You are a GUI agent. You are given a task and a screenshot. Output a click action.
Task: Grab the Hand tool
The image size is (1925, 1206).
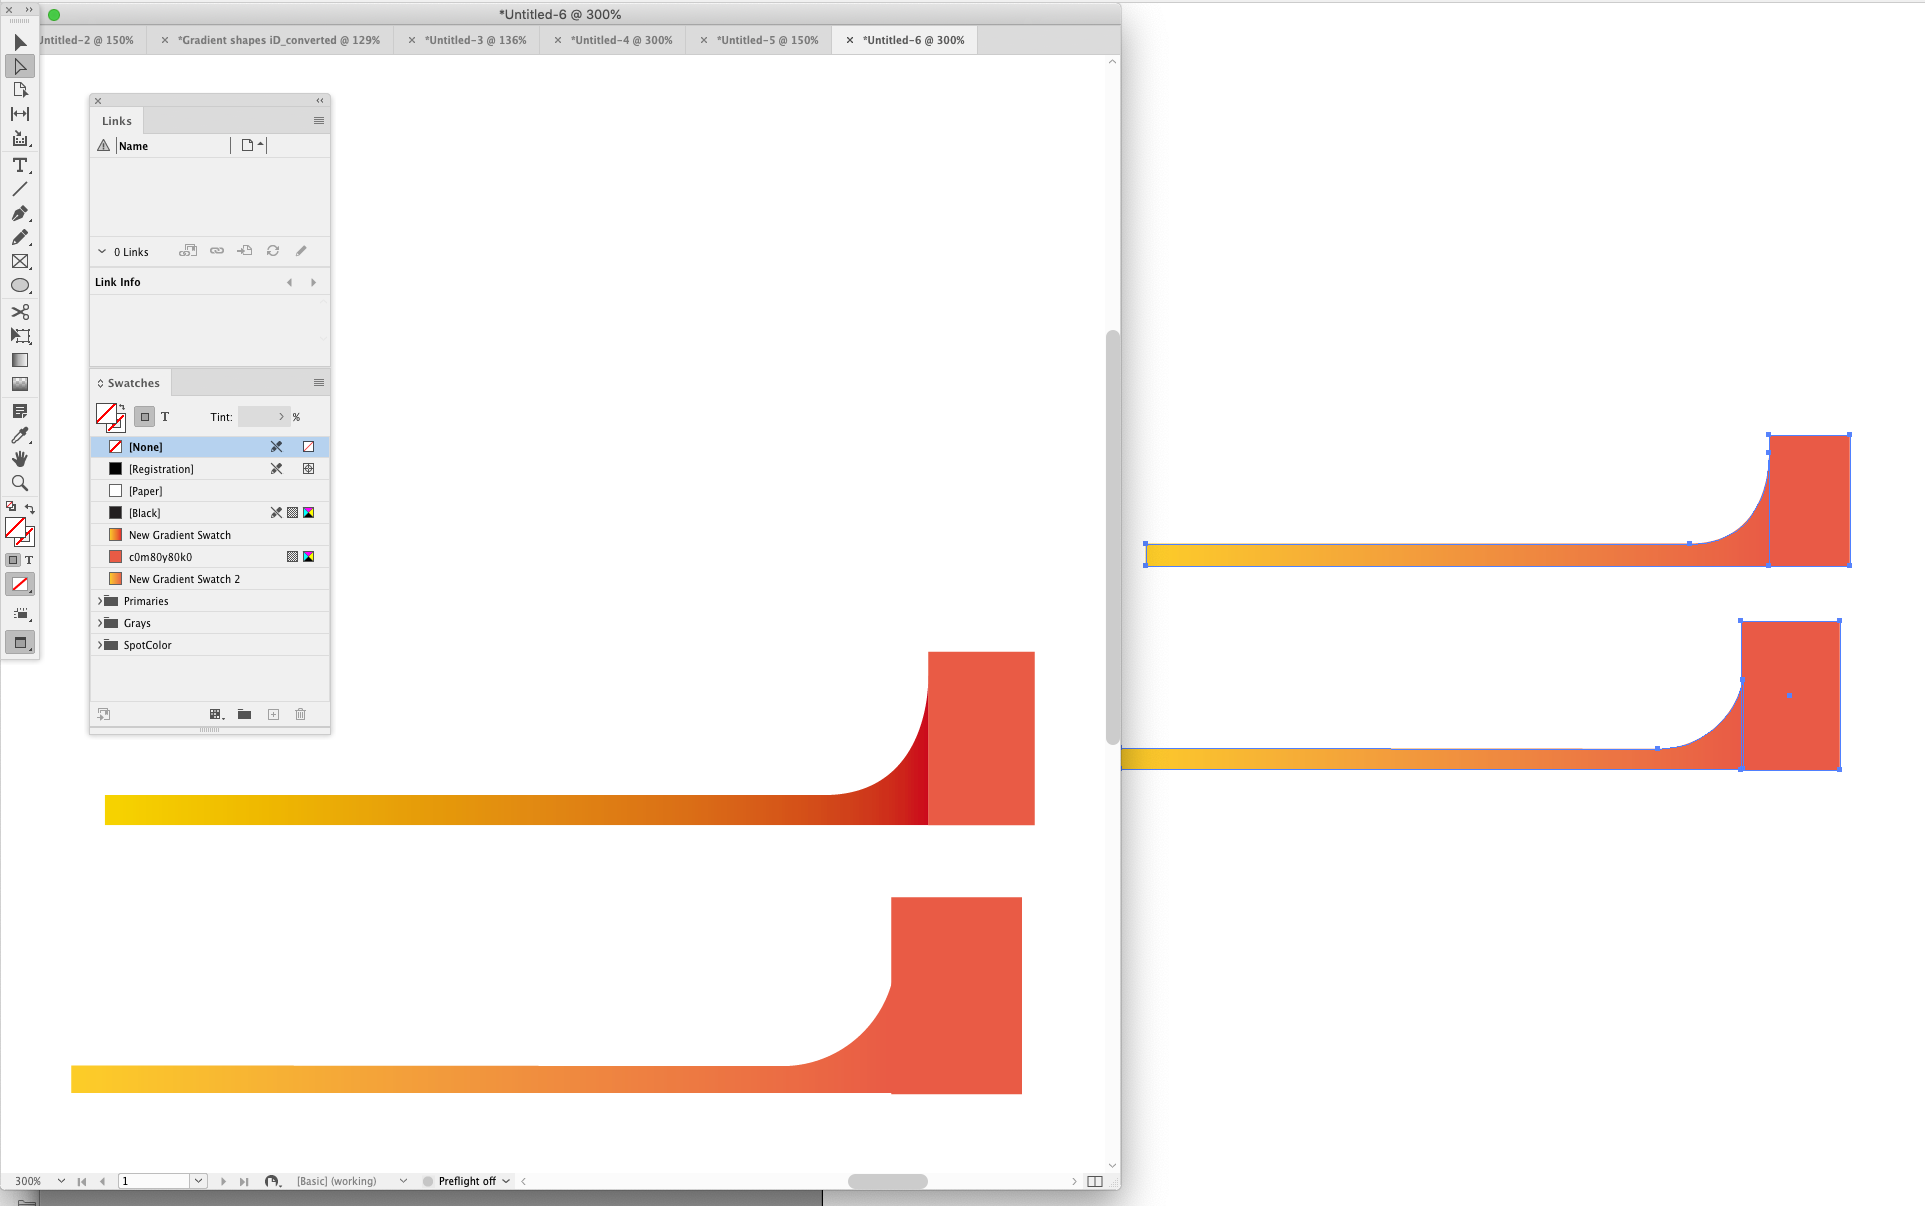pos(21,459)
